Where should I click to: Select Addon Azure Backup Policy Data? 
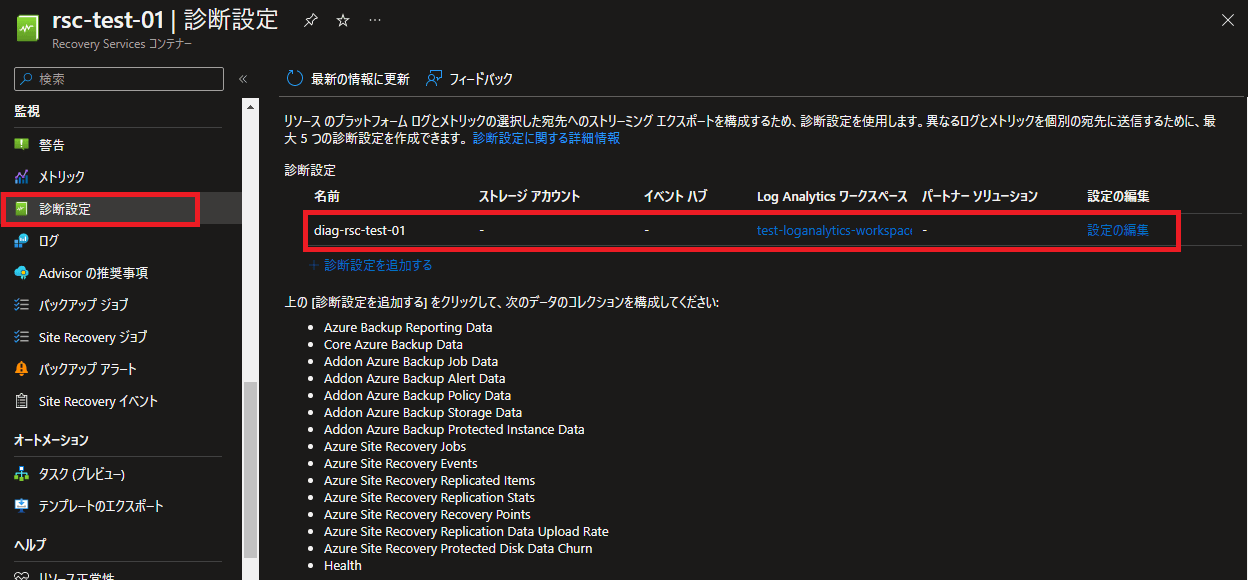tap(417, 395)
